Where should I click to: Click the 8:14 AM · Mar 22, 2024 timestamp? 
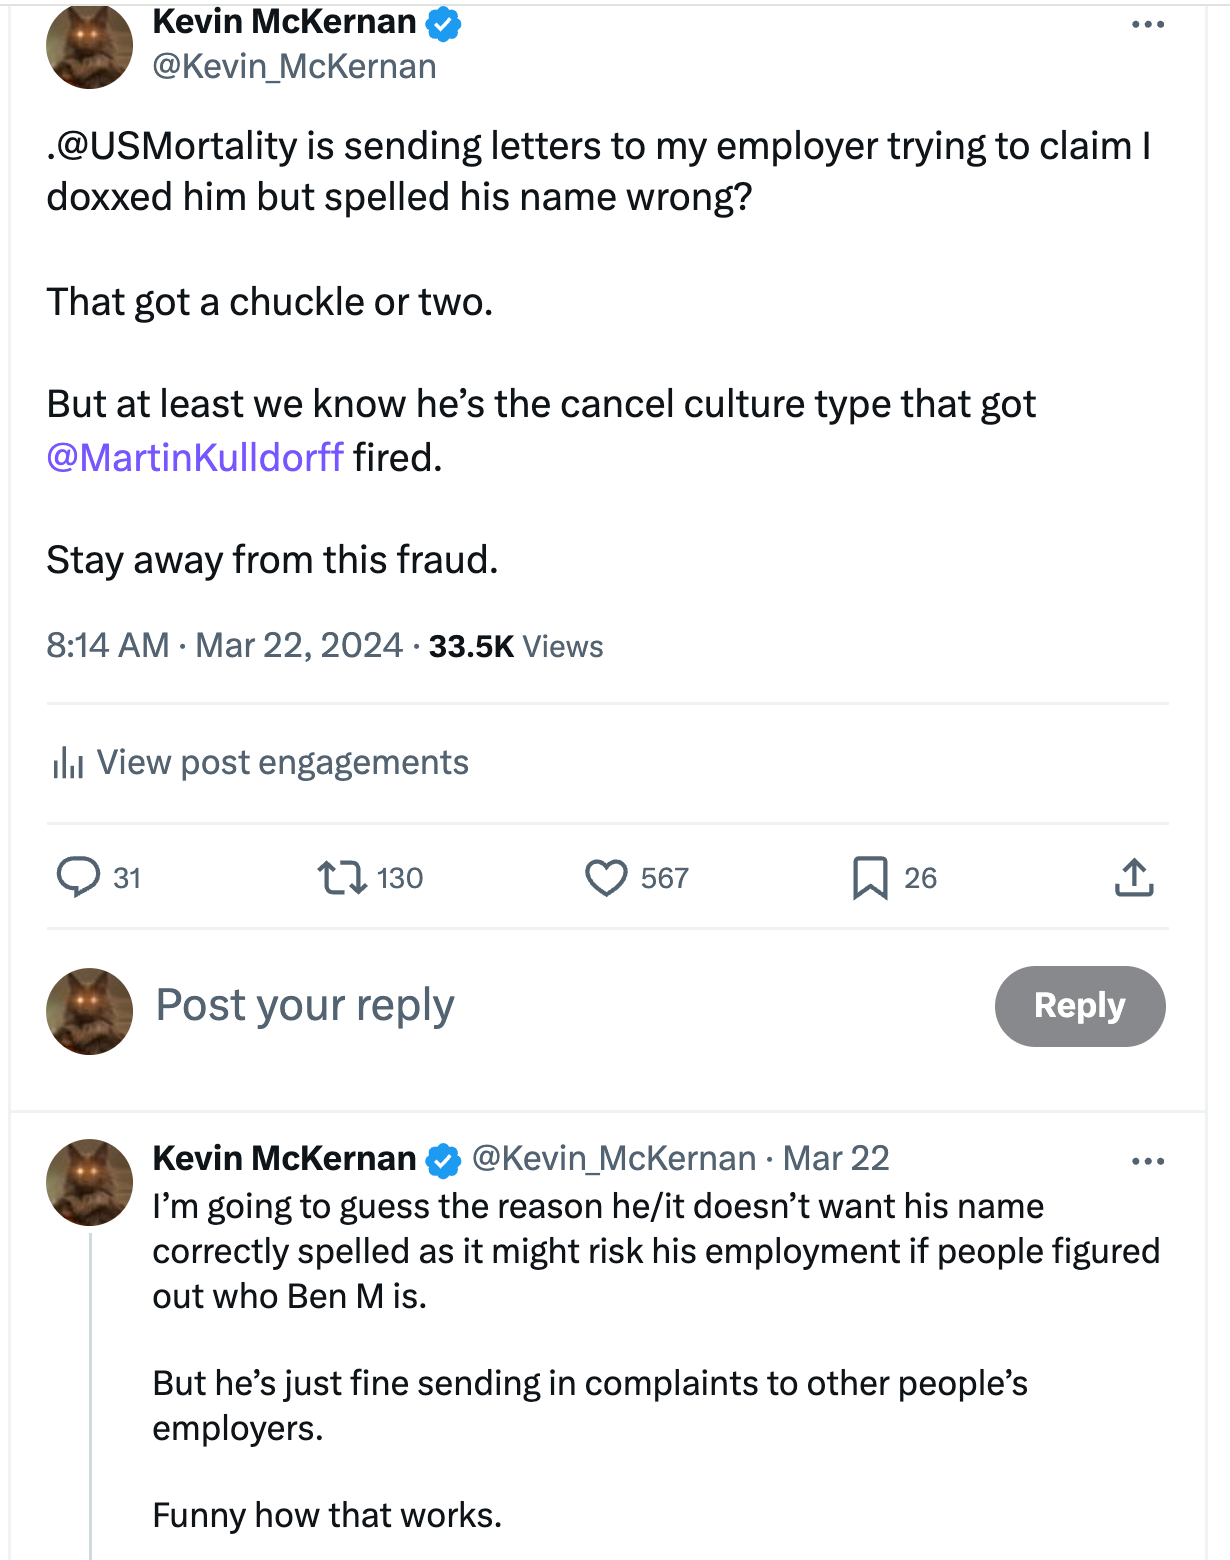coord(224,646)
